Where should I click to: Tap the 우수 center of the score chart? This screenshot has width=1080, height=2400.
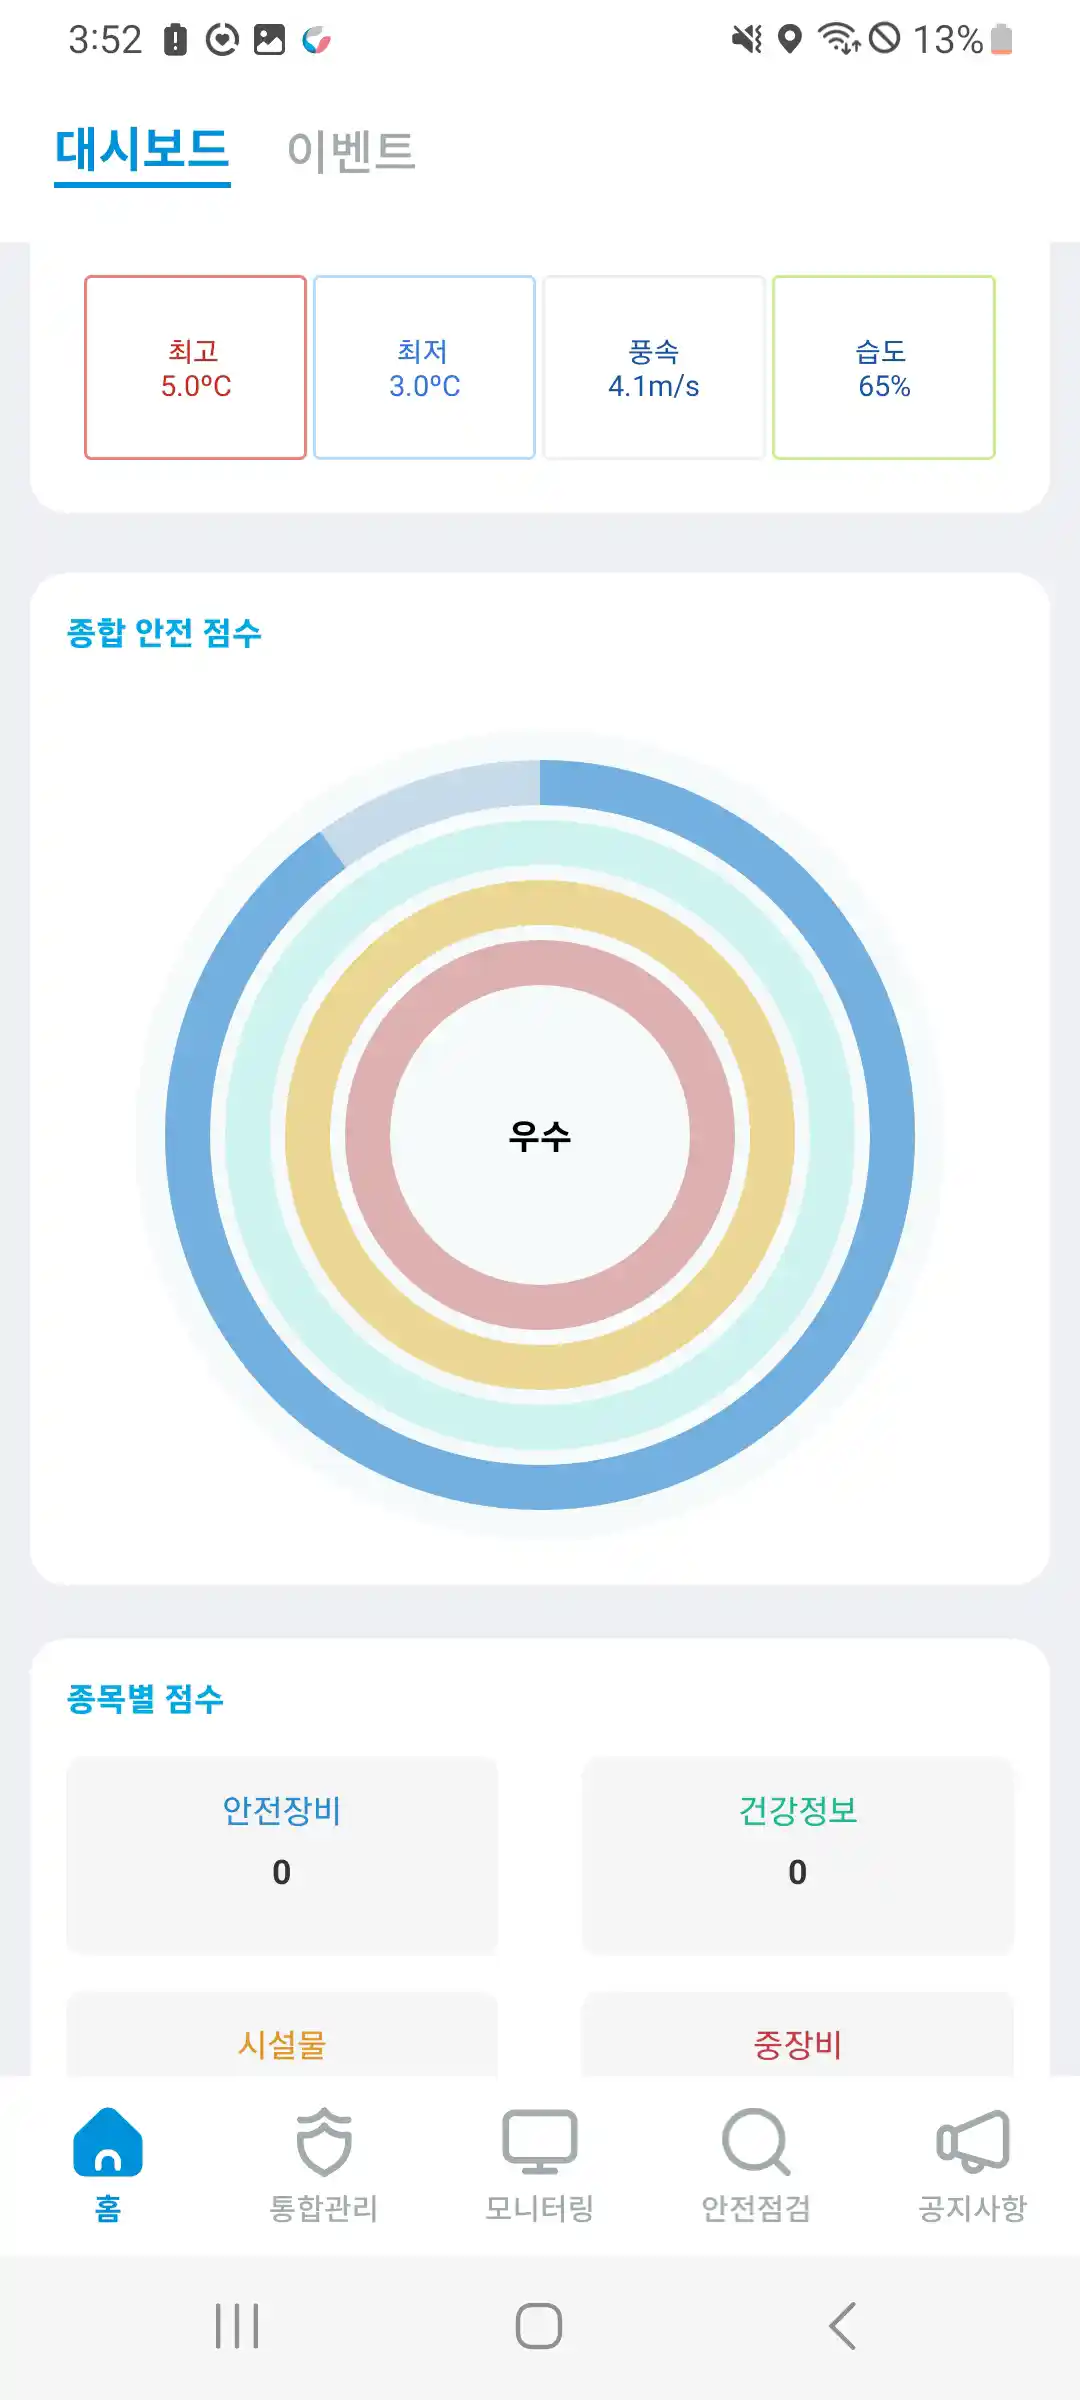540,1136
